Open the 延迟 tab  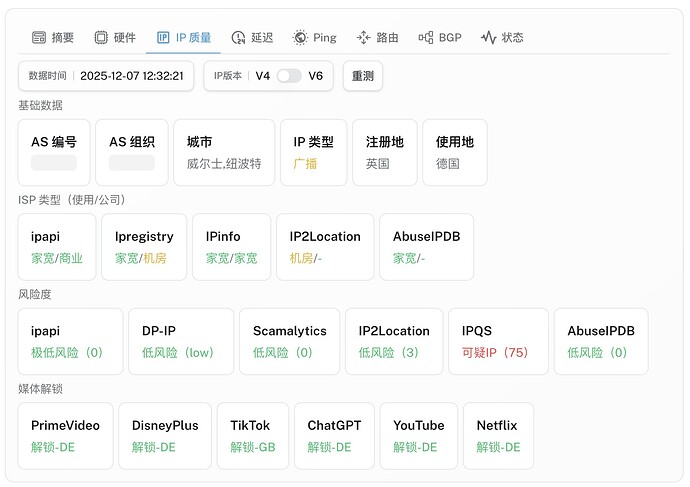(252, 37)
